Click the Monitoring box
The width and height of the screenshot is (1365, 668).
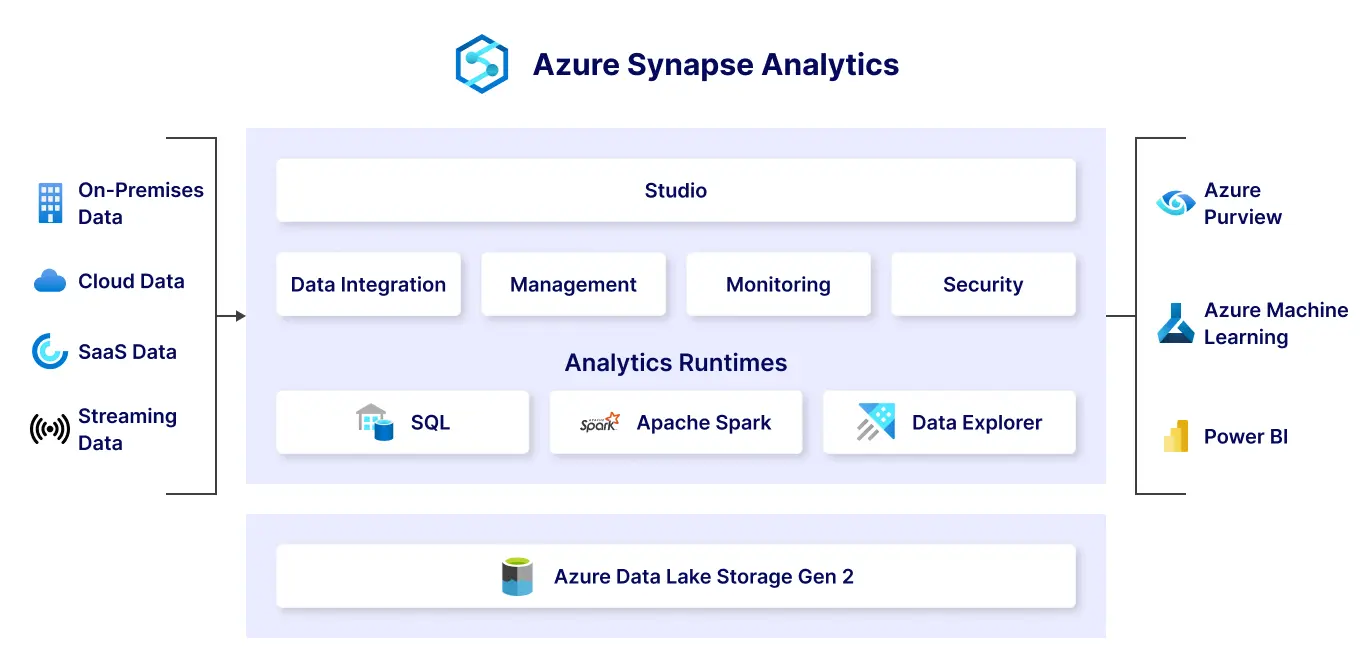click(x=778, y=284)
